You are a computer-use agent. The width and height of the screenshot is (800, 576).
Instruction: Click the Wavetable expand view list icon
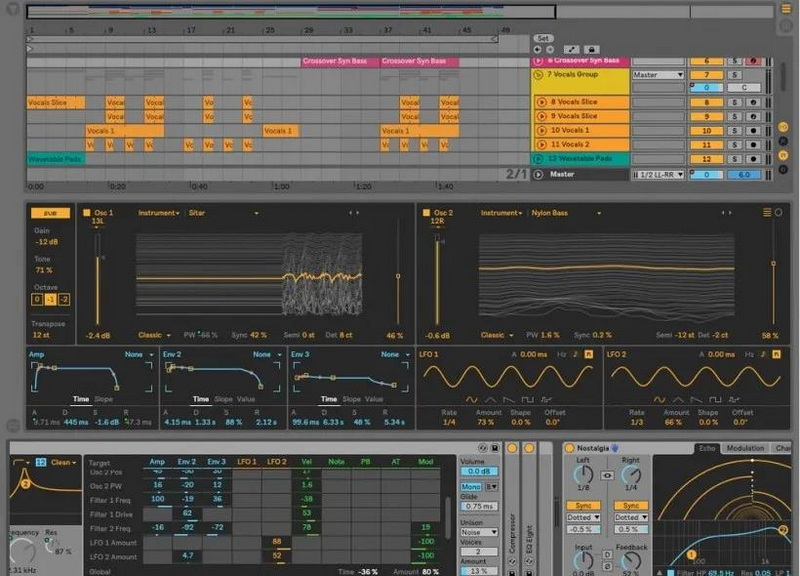pyautogui.click(x=767, y=212)
